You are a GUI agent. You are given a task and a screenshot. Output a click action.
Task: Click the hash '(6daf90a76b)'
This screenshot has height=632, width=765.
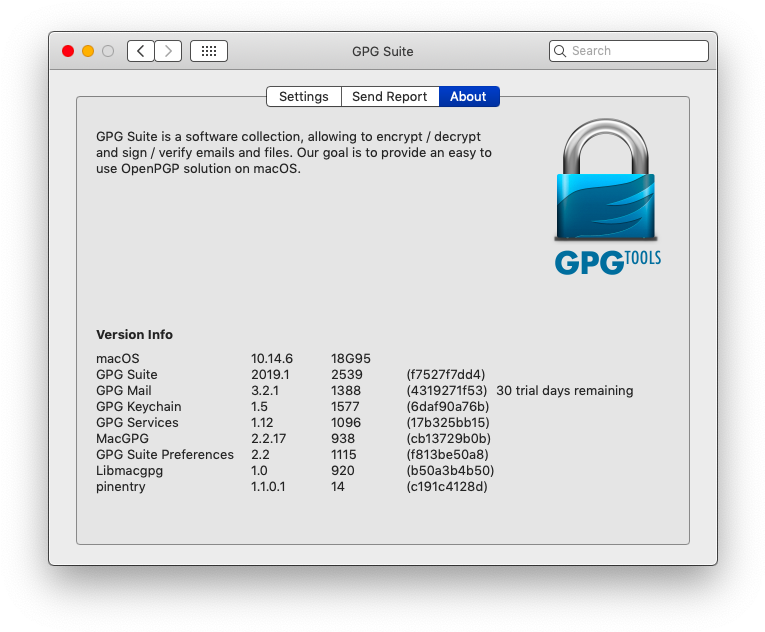point(448,407)
